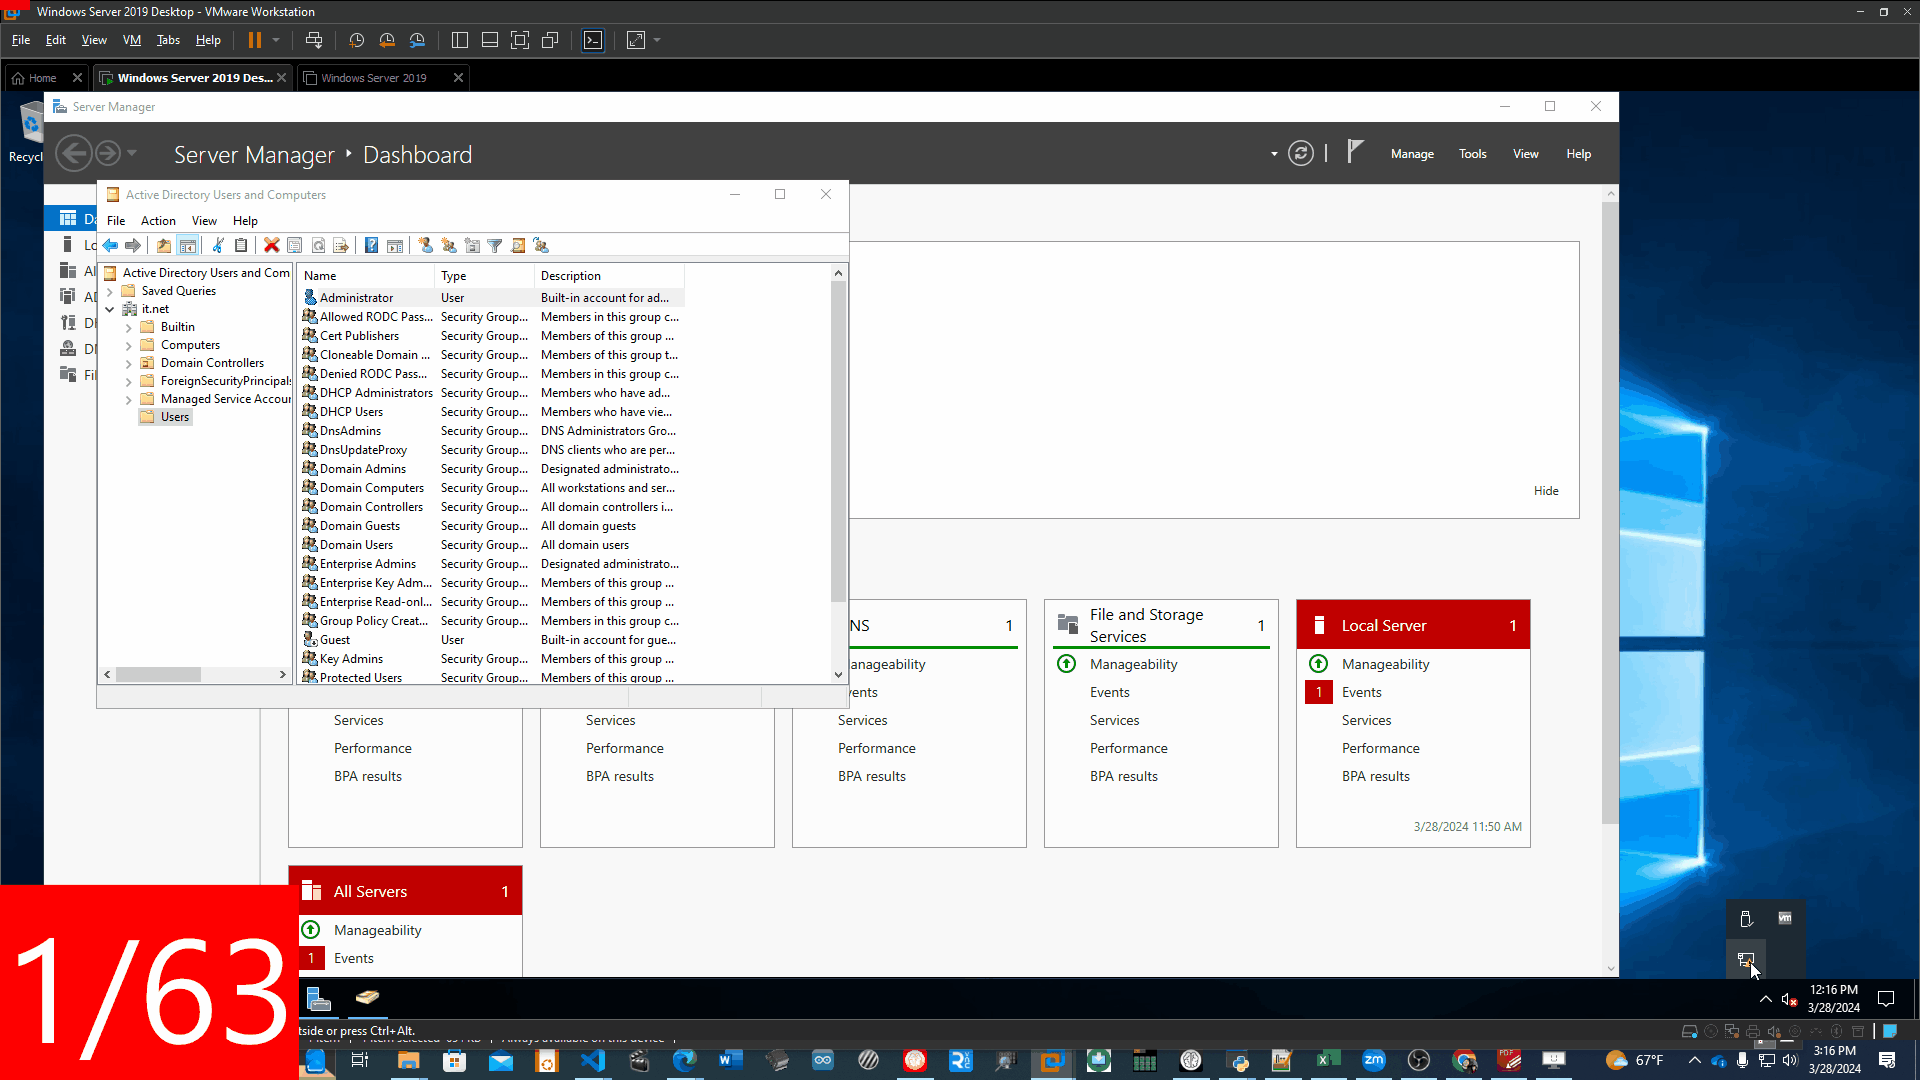Click the Create new user icon
Viewport: 1920px width, 1080px height.
click(425, 245)
